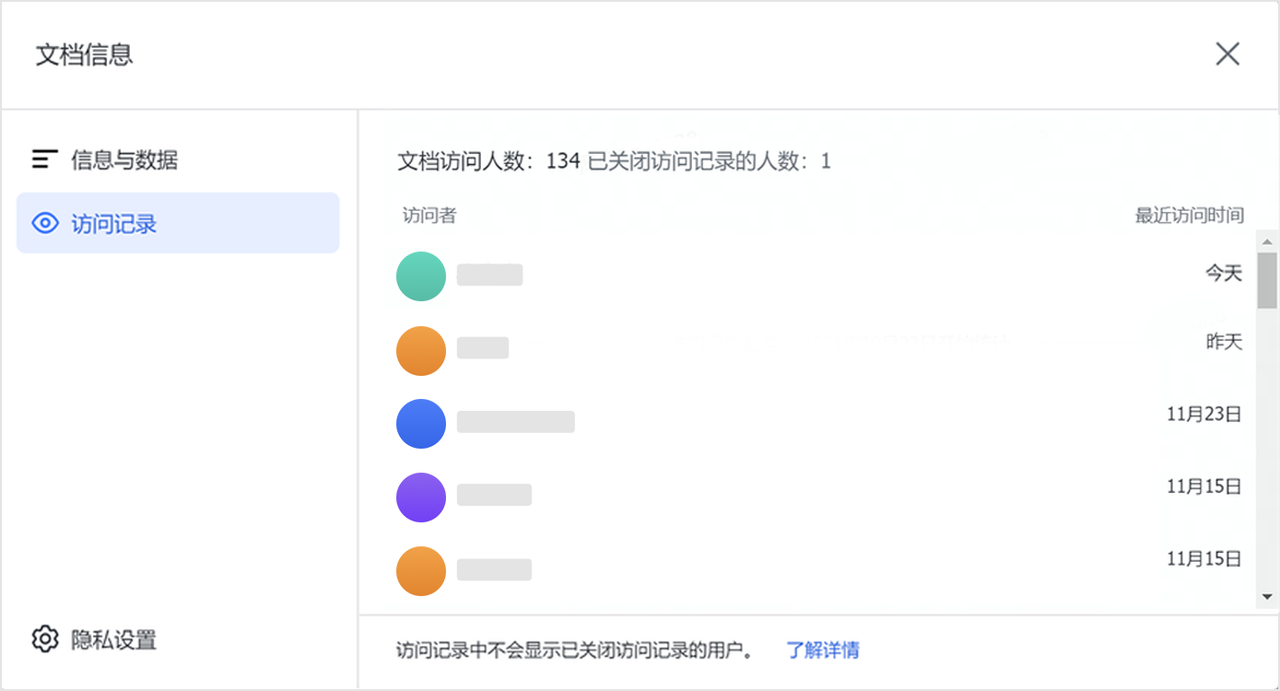Open 隐私设置 from the sidebar
1280x691 pixels.
click(113, 640)
